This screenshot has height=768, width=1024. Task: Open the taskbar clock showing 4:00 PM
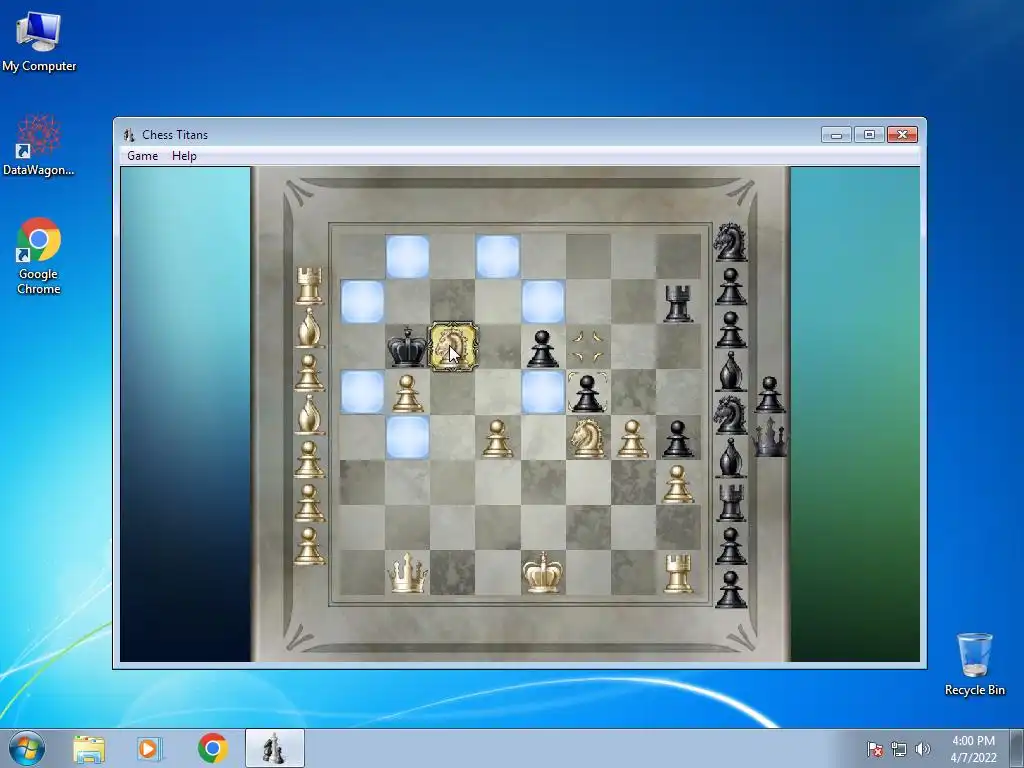pos(973,749)
